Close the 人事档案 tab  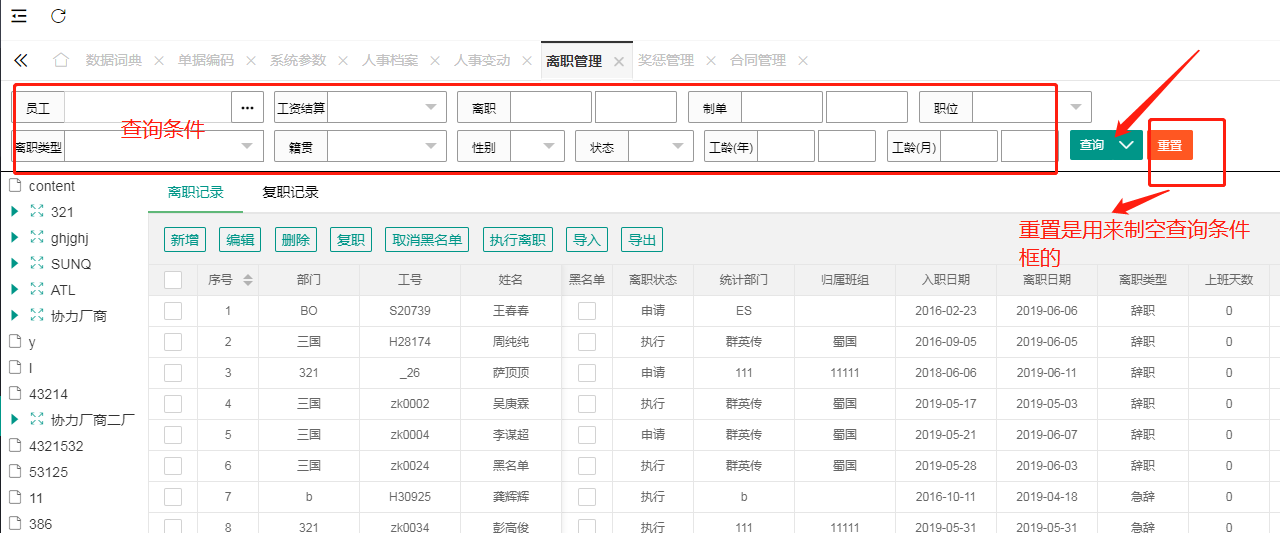434,60
